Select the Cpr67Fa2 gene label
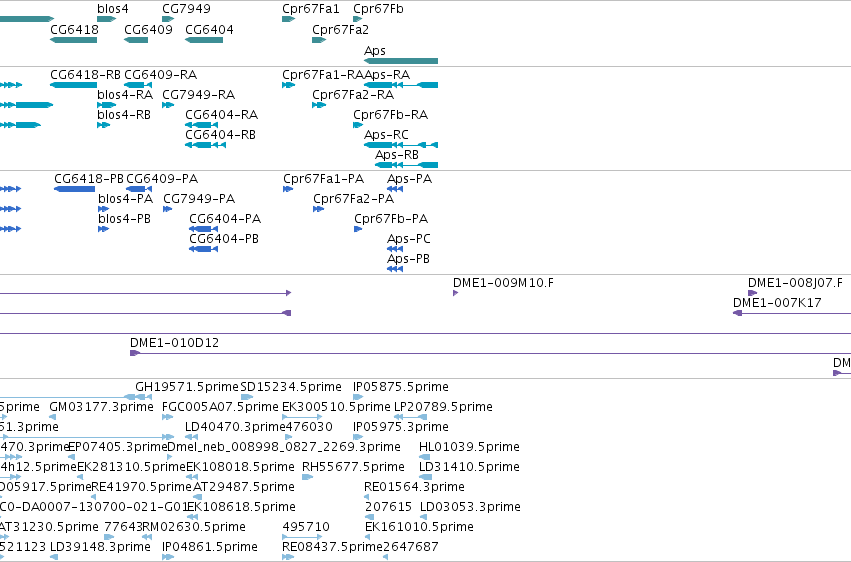This screenshot has height=562, width=851. coord(340,30)
